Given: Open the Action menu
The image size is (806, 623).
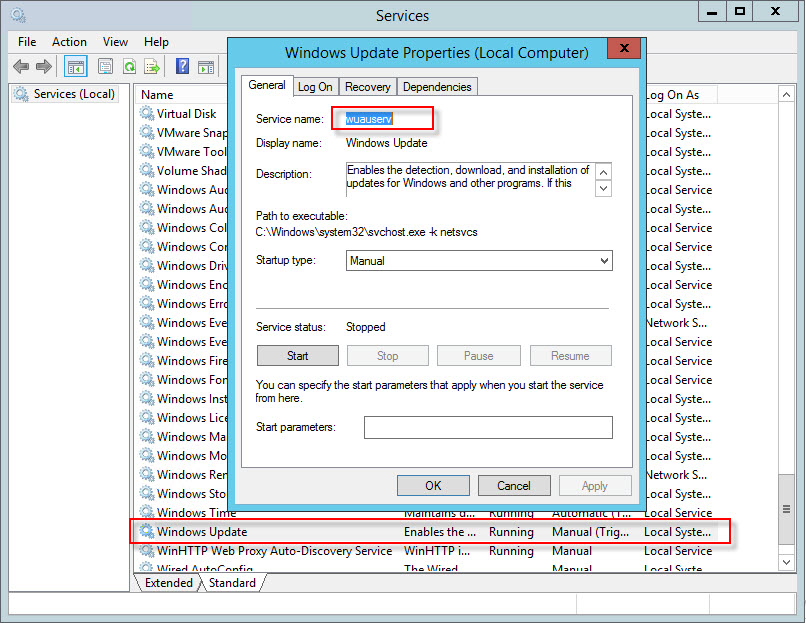Looking at the screenshot, I should tap(69, 42).
